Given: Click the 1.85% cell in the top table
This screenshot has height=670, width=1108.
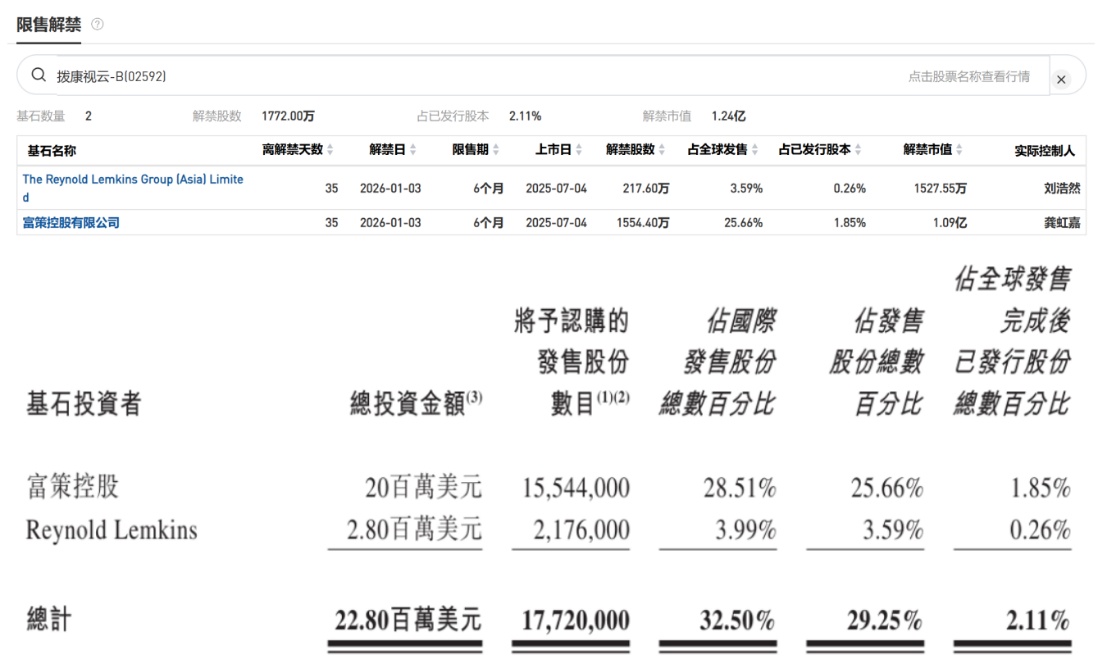Looking at the screenshot, I should point(849,223).
